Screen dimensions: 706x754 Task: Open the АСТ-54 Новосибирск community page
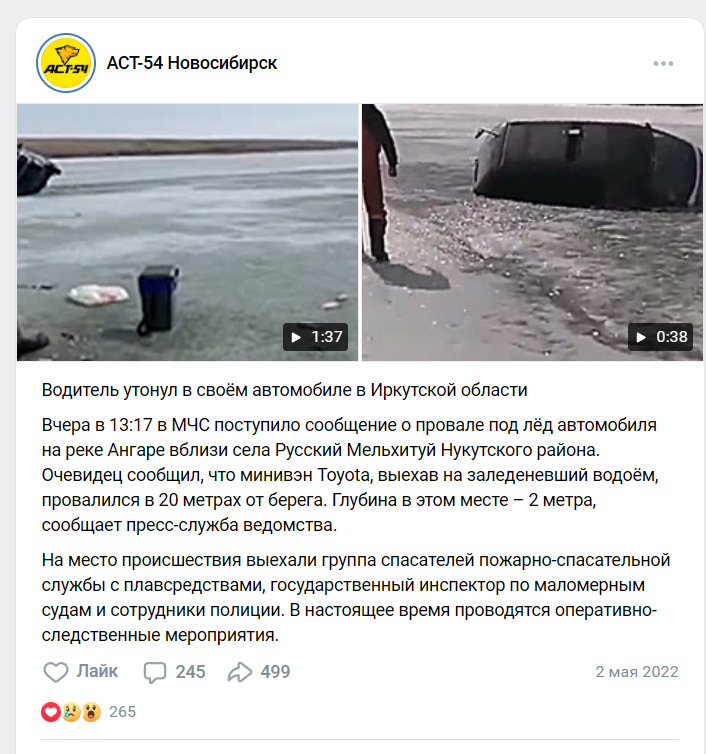[x=191, y=63]
